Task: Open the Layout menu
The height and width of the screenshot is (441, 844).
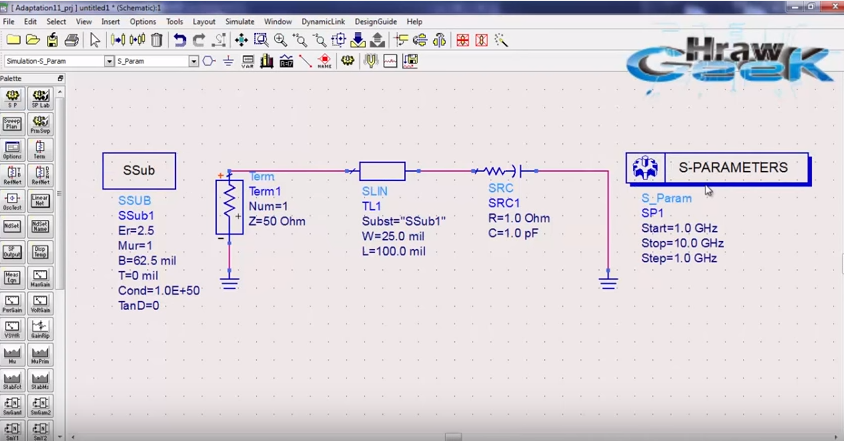Action: [x=204, y=22]
